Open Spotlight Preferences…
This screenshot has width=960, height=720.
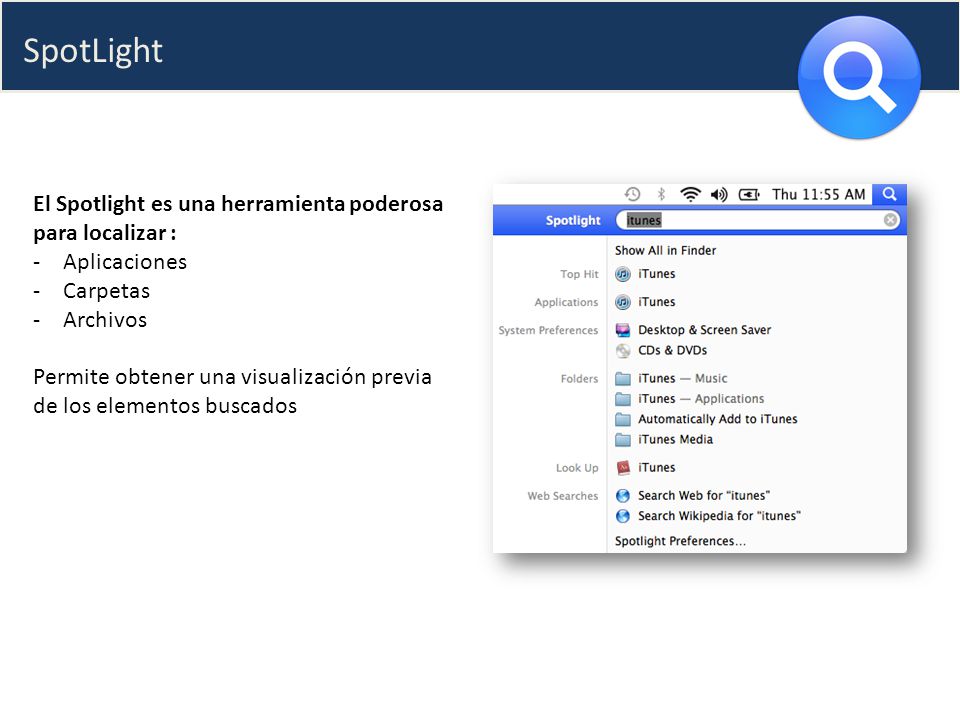(x=680, y=541)
